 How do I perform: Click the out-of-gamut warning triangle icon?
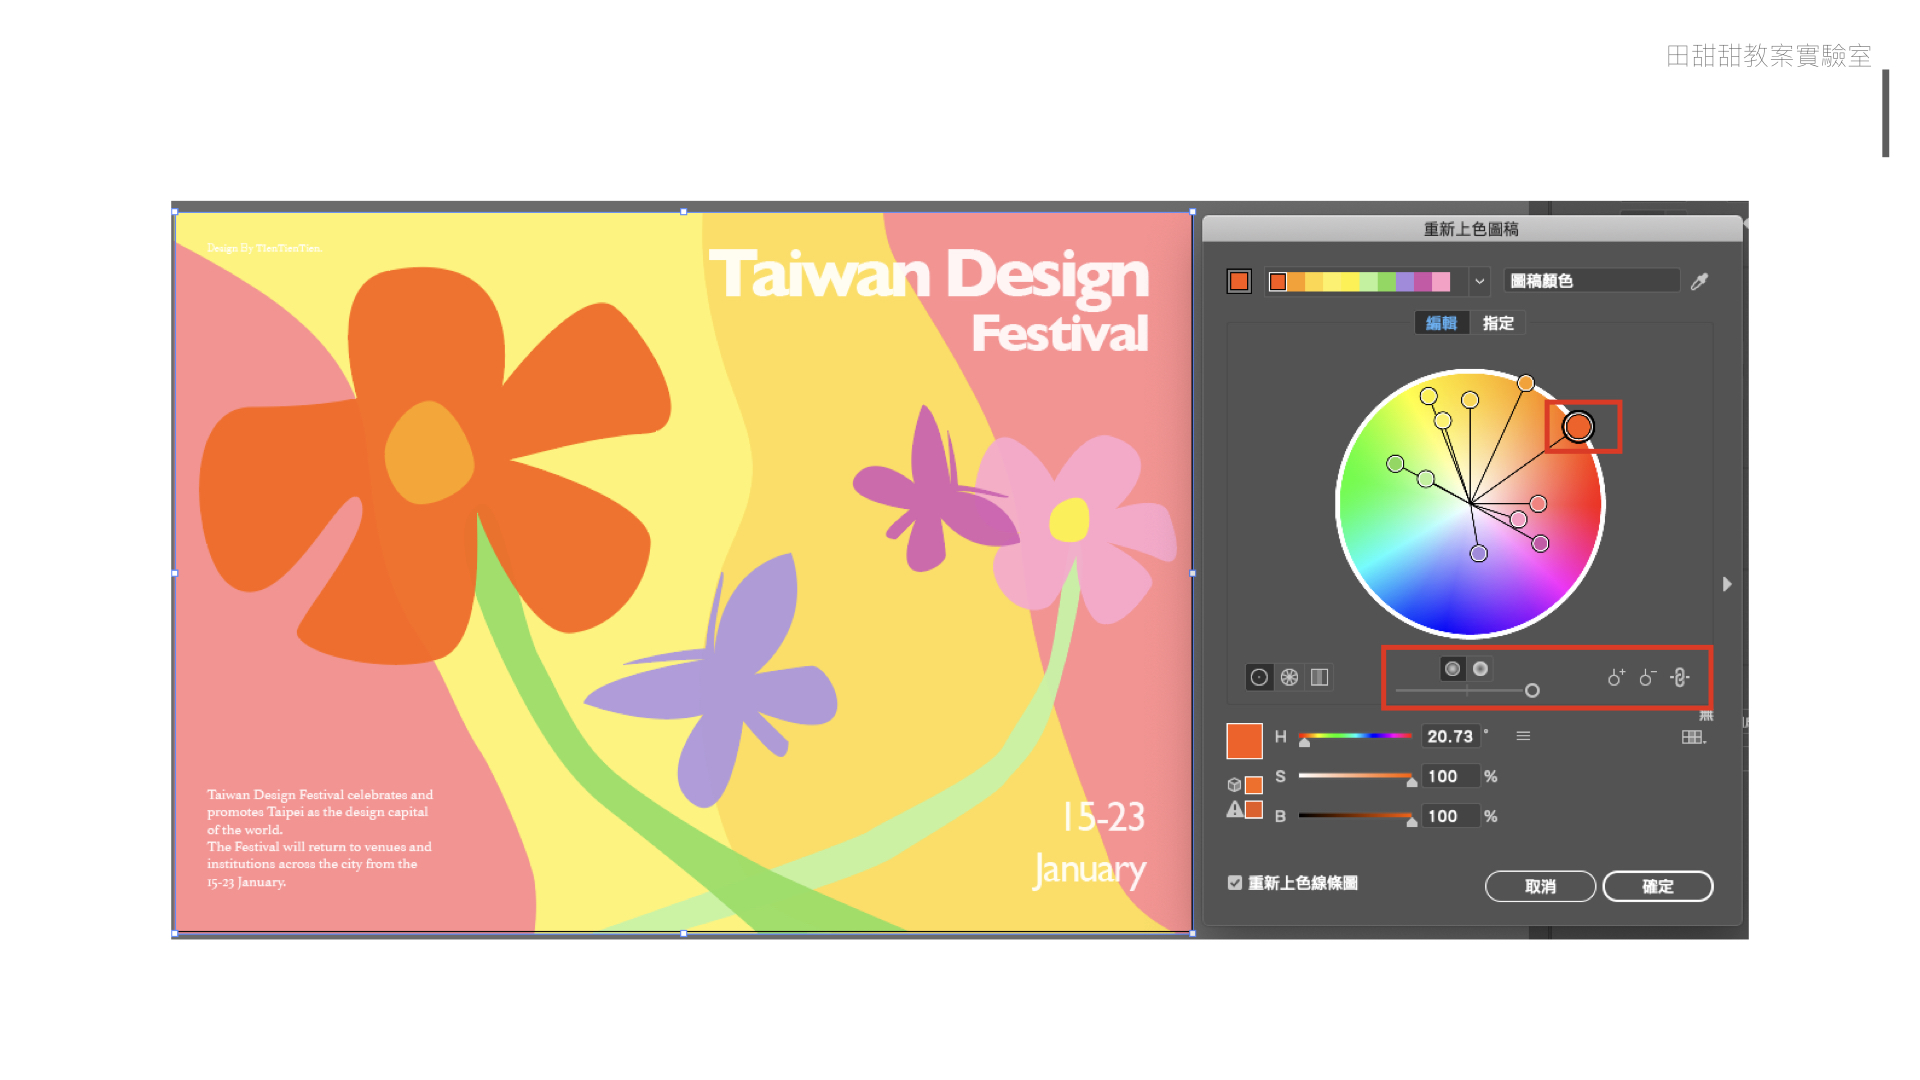(1235, 810)
